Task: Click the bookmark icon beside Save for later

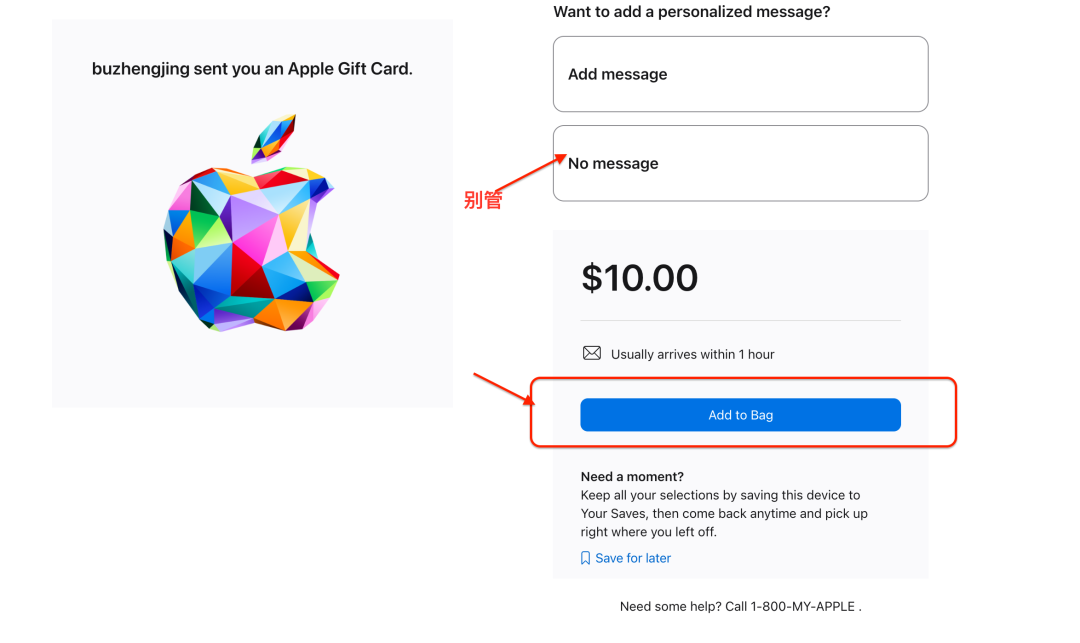Action: pos(586,558)
